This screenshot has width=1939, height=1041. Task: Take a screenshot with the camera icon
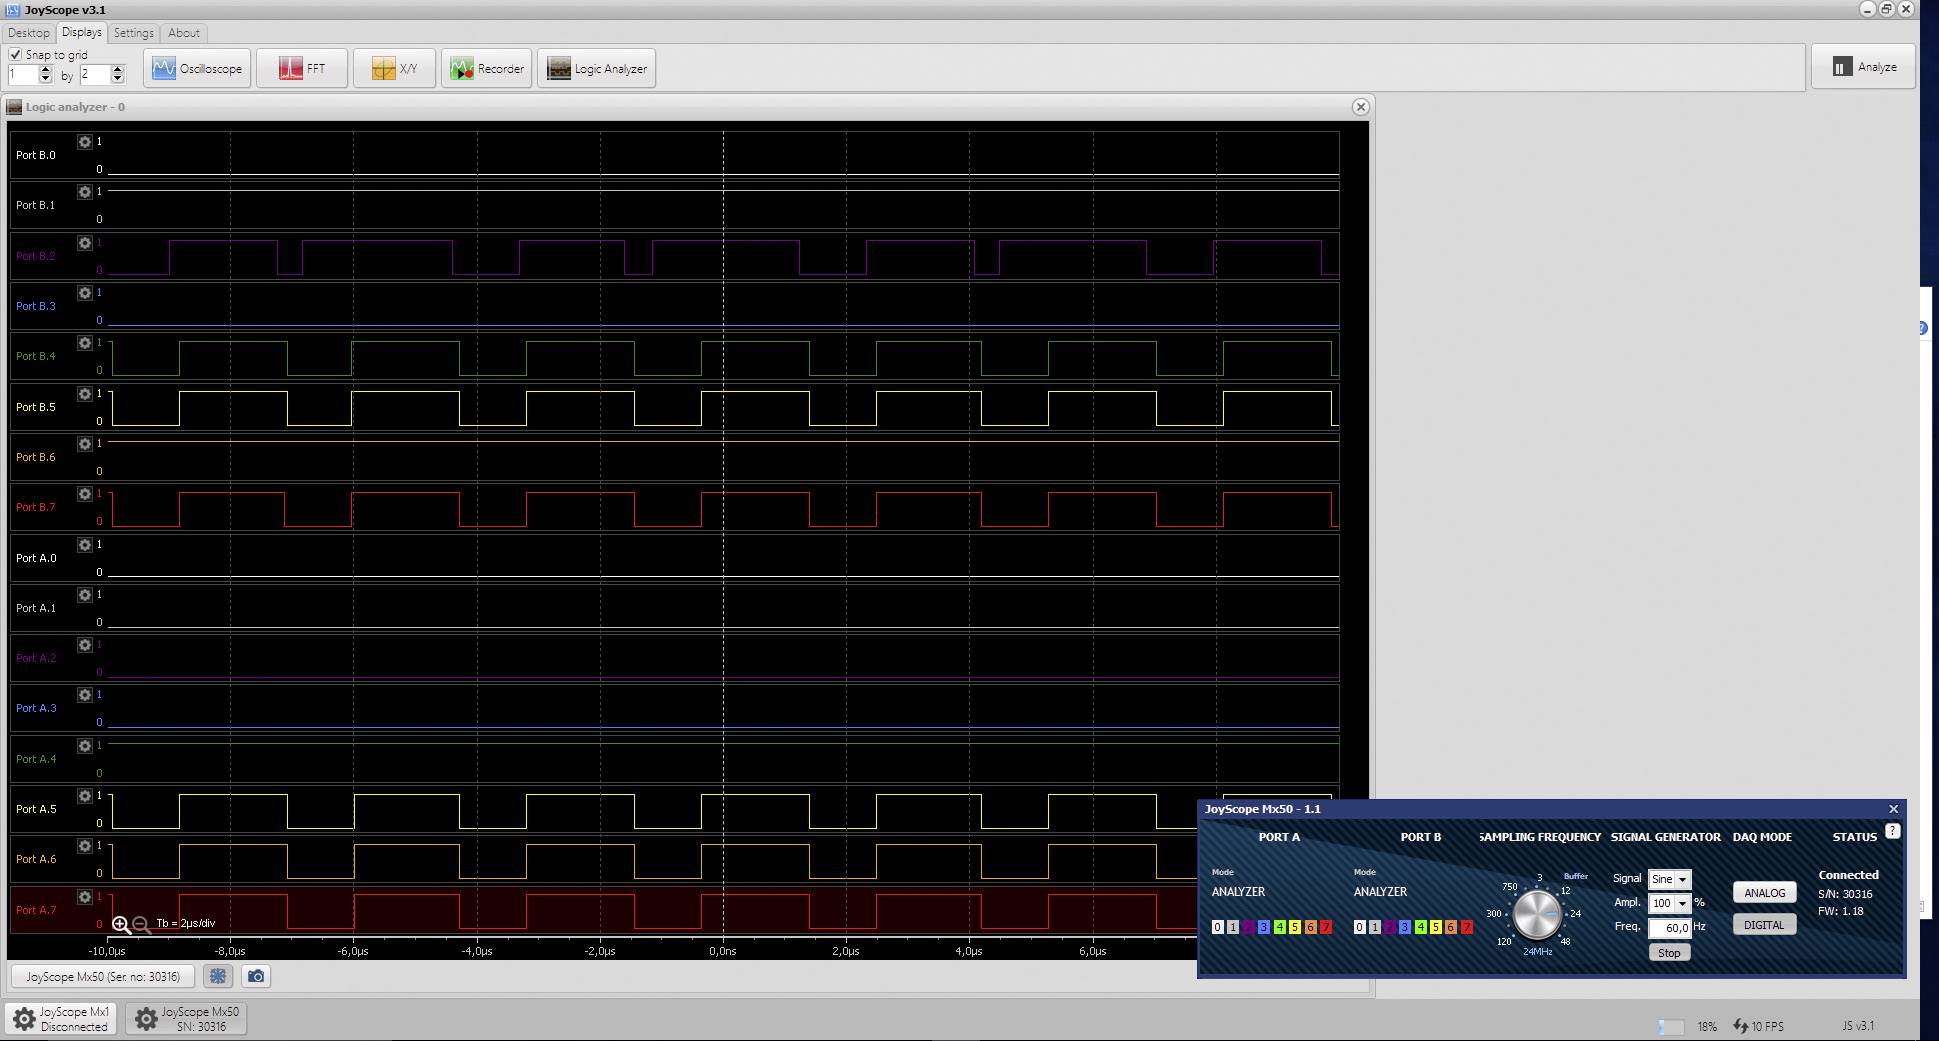(256, 977)
